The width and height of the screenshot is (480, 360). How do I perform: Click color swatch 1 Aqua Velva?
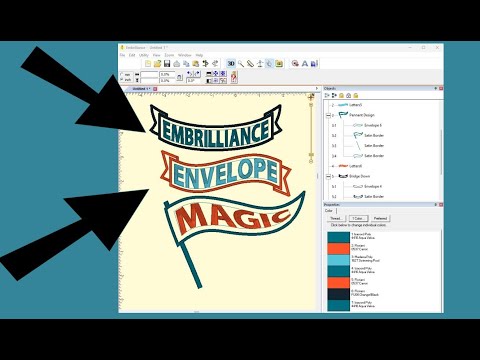click(x=339, y=237)
